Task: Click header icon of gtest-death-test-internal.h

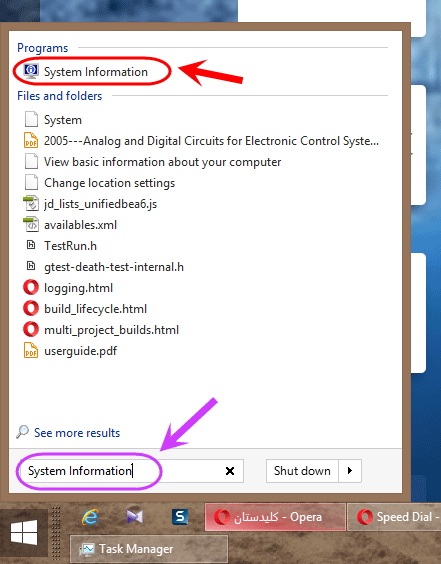Action: point(31,266)
